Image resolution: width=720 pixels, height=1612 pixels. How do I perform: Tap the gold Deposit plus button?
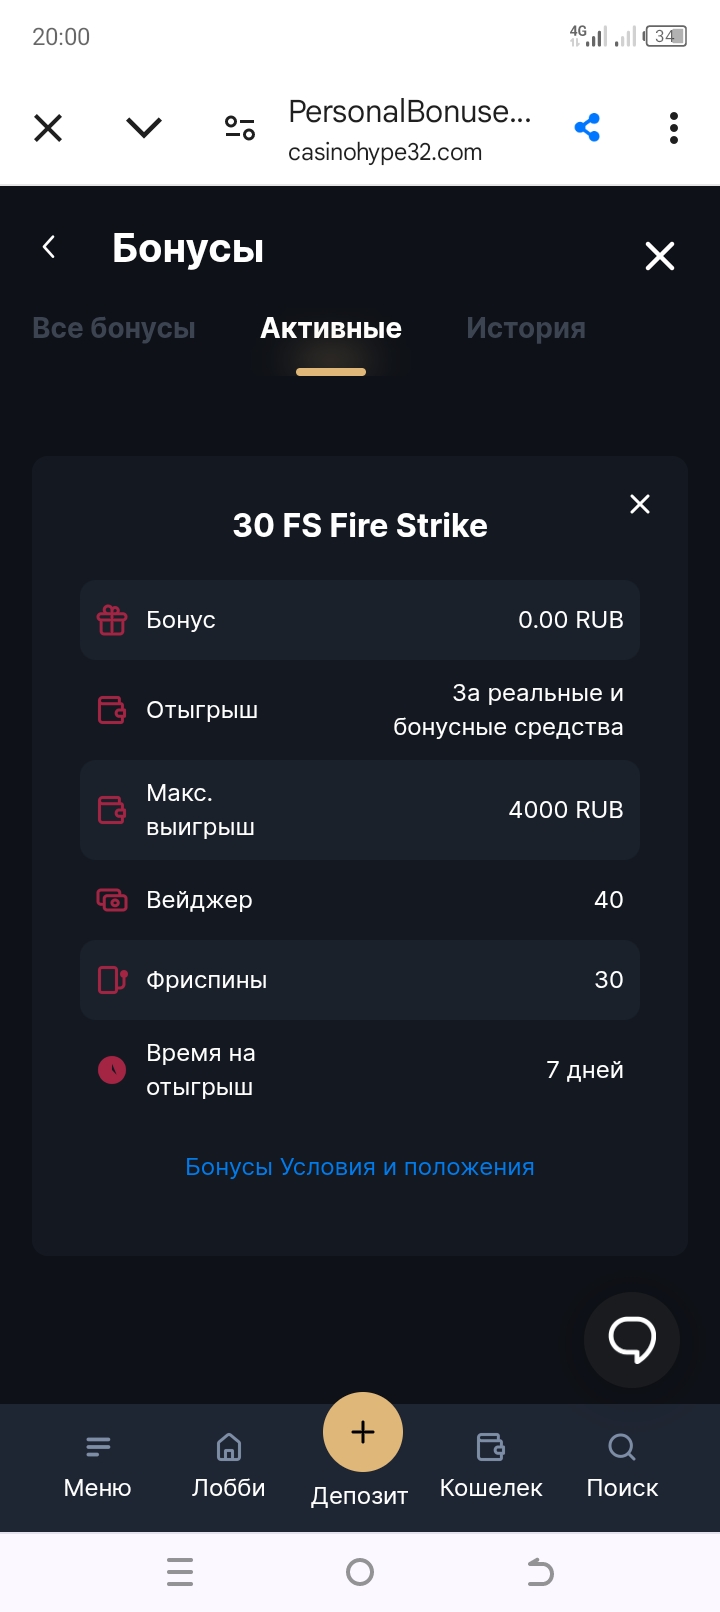(362, 1432)
